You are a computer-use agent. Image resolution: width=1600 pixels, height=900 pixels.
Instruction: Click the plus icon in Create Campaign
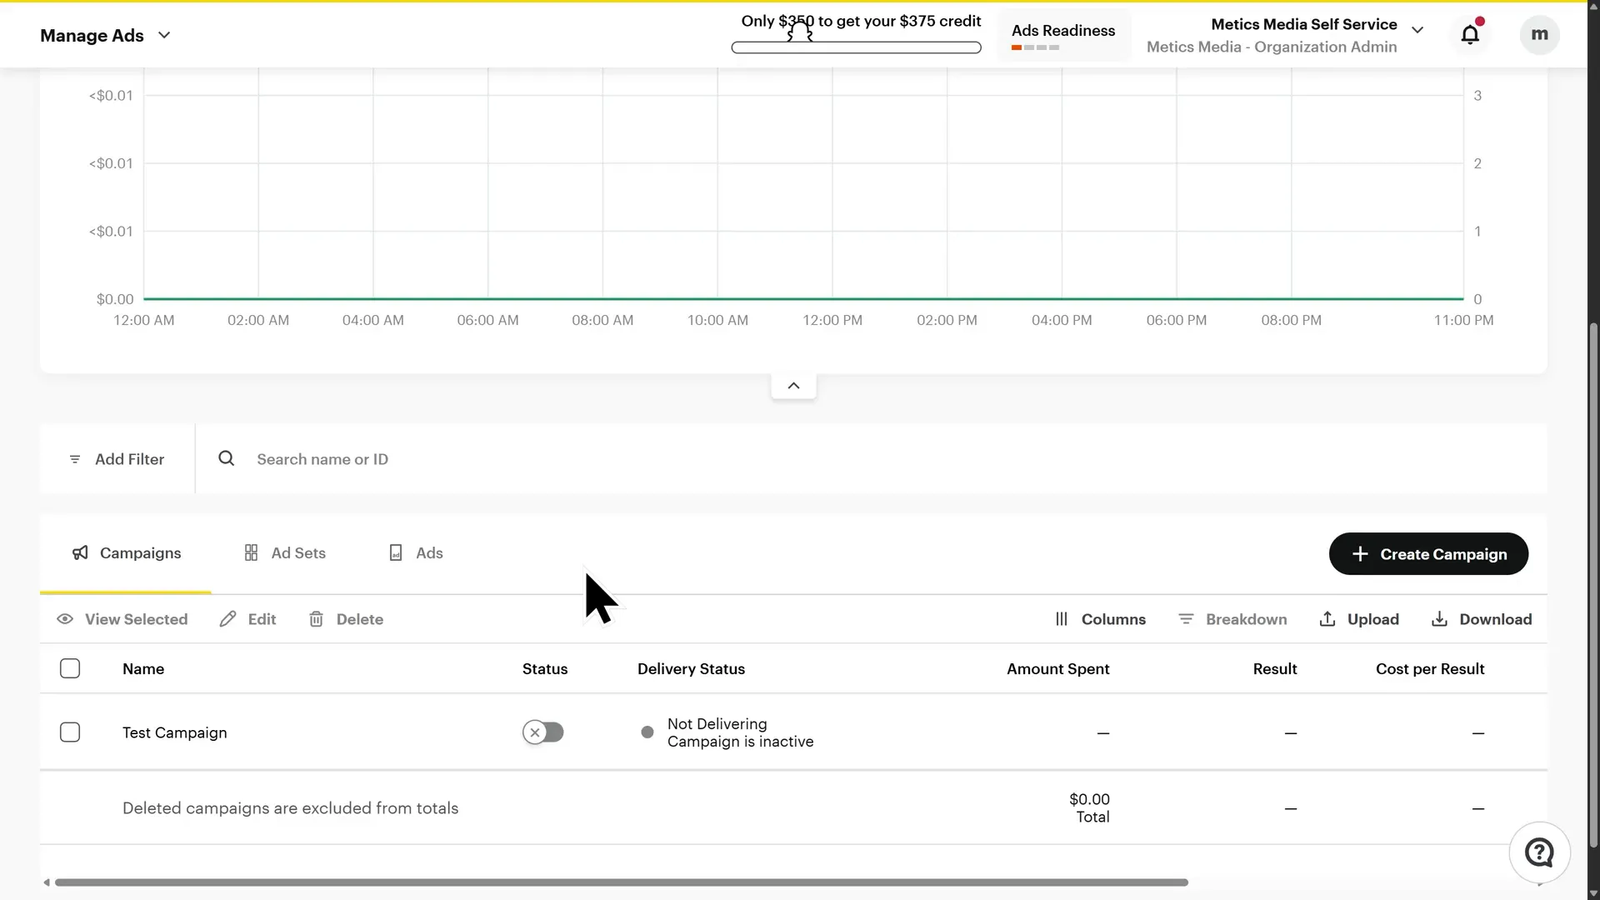point(1360,554)
